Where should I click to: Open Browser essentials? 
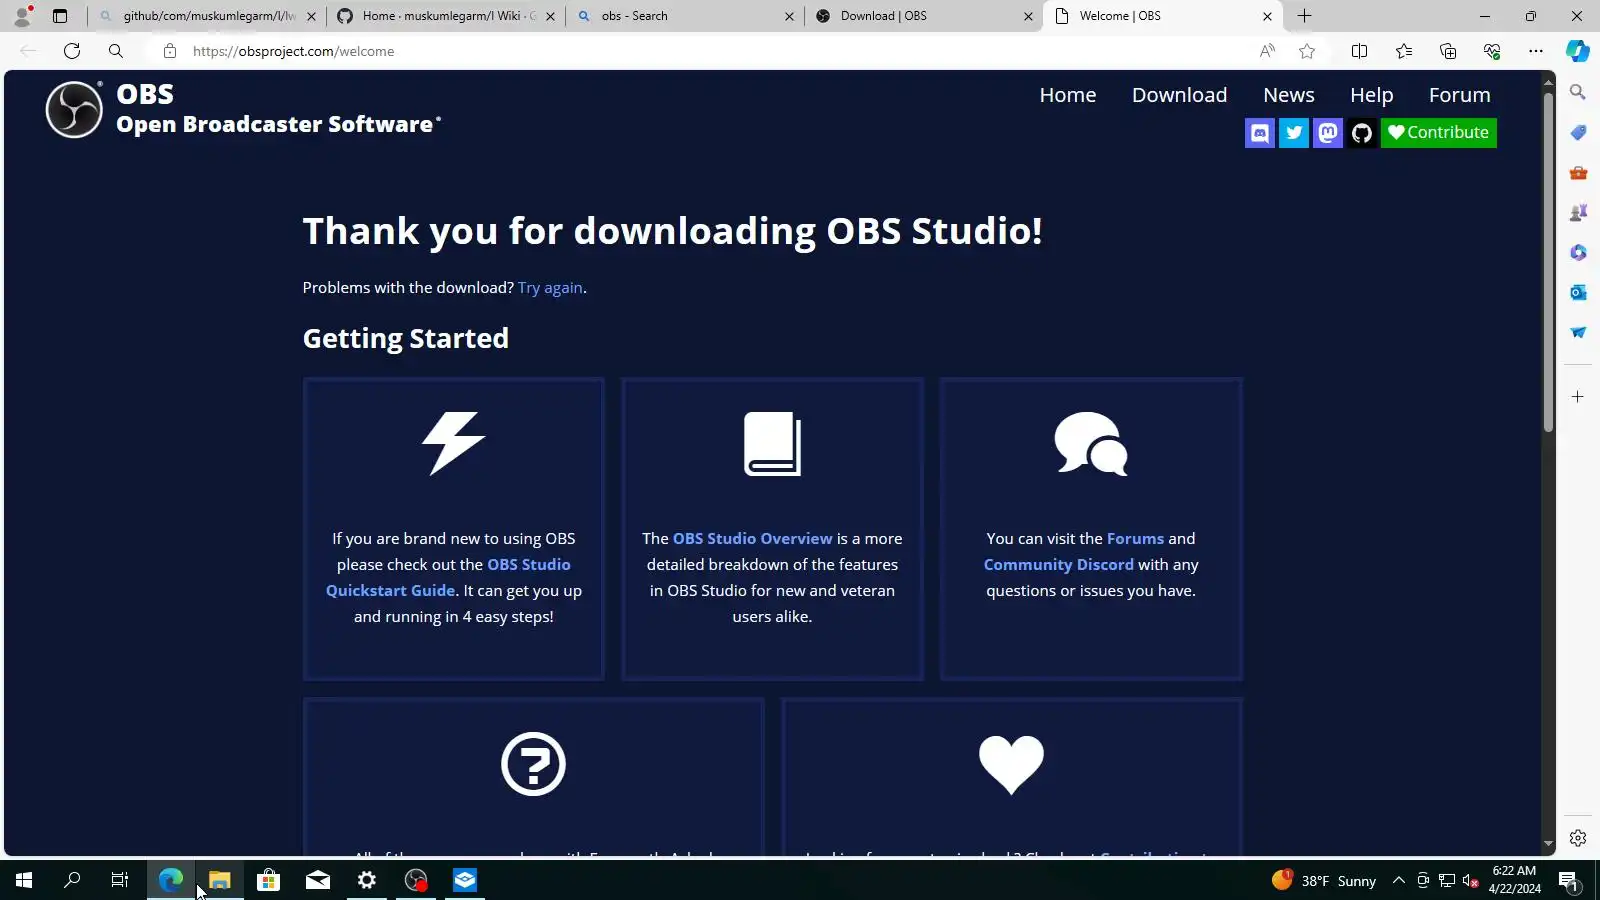[1492, 51]
